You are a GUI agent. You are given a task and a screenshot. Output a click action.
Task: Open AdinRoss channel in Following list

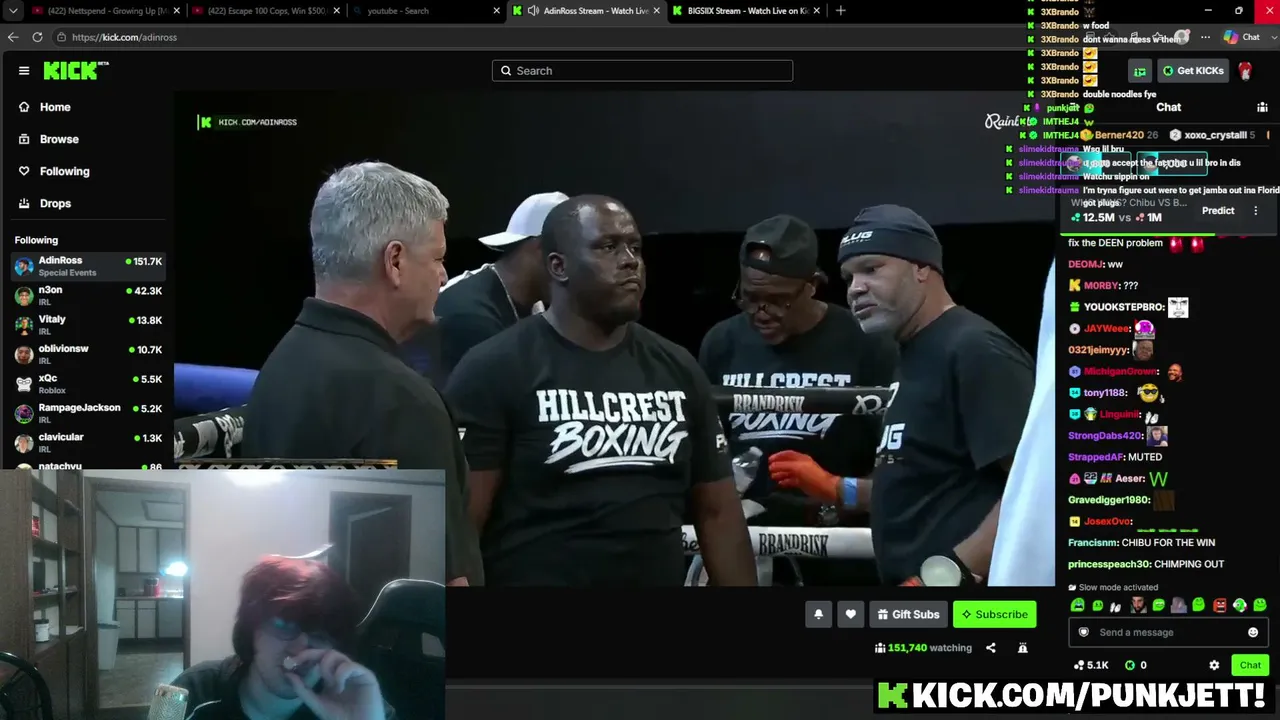coord(88,266)
